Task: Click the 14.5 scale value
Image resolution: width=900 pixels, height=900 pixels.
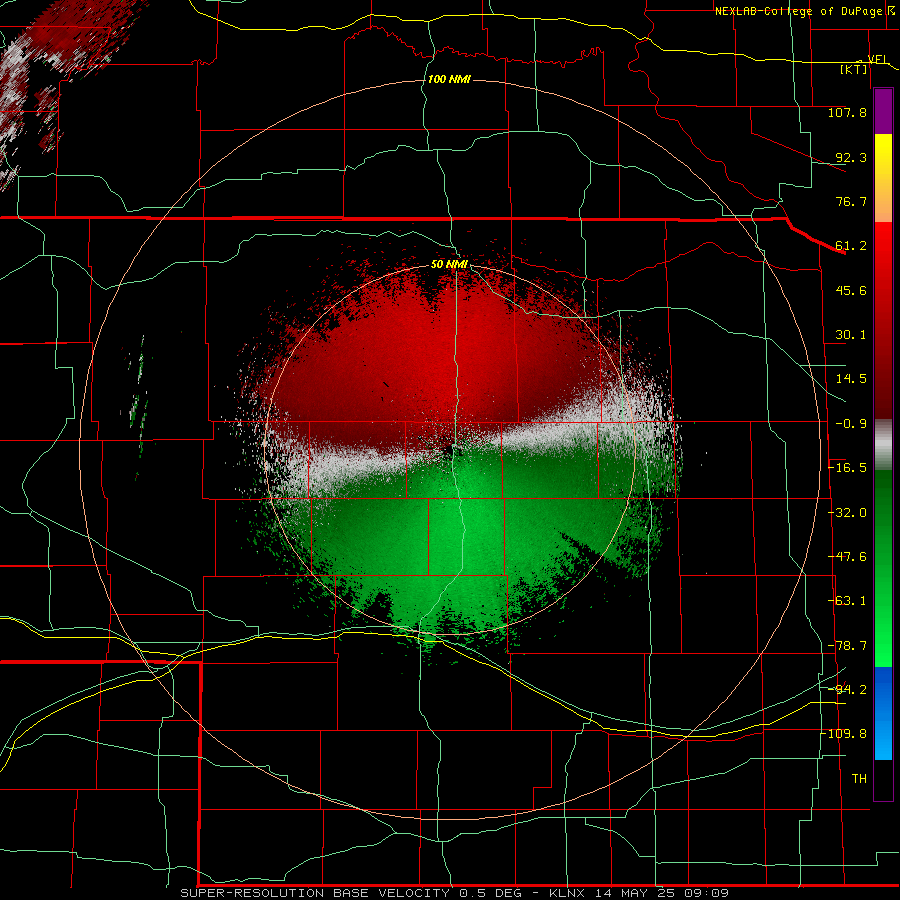Action: coord(851,379)
